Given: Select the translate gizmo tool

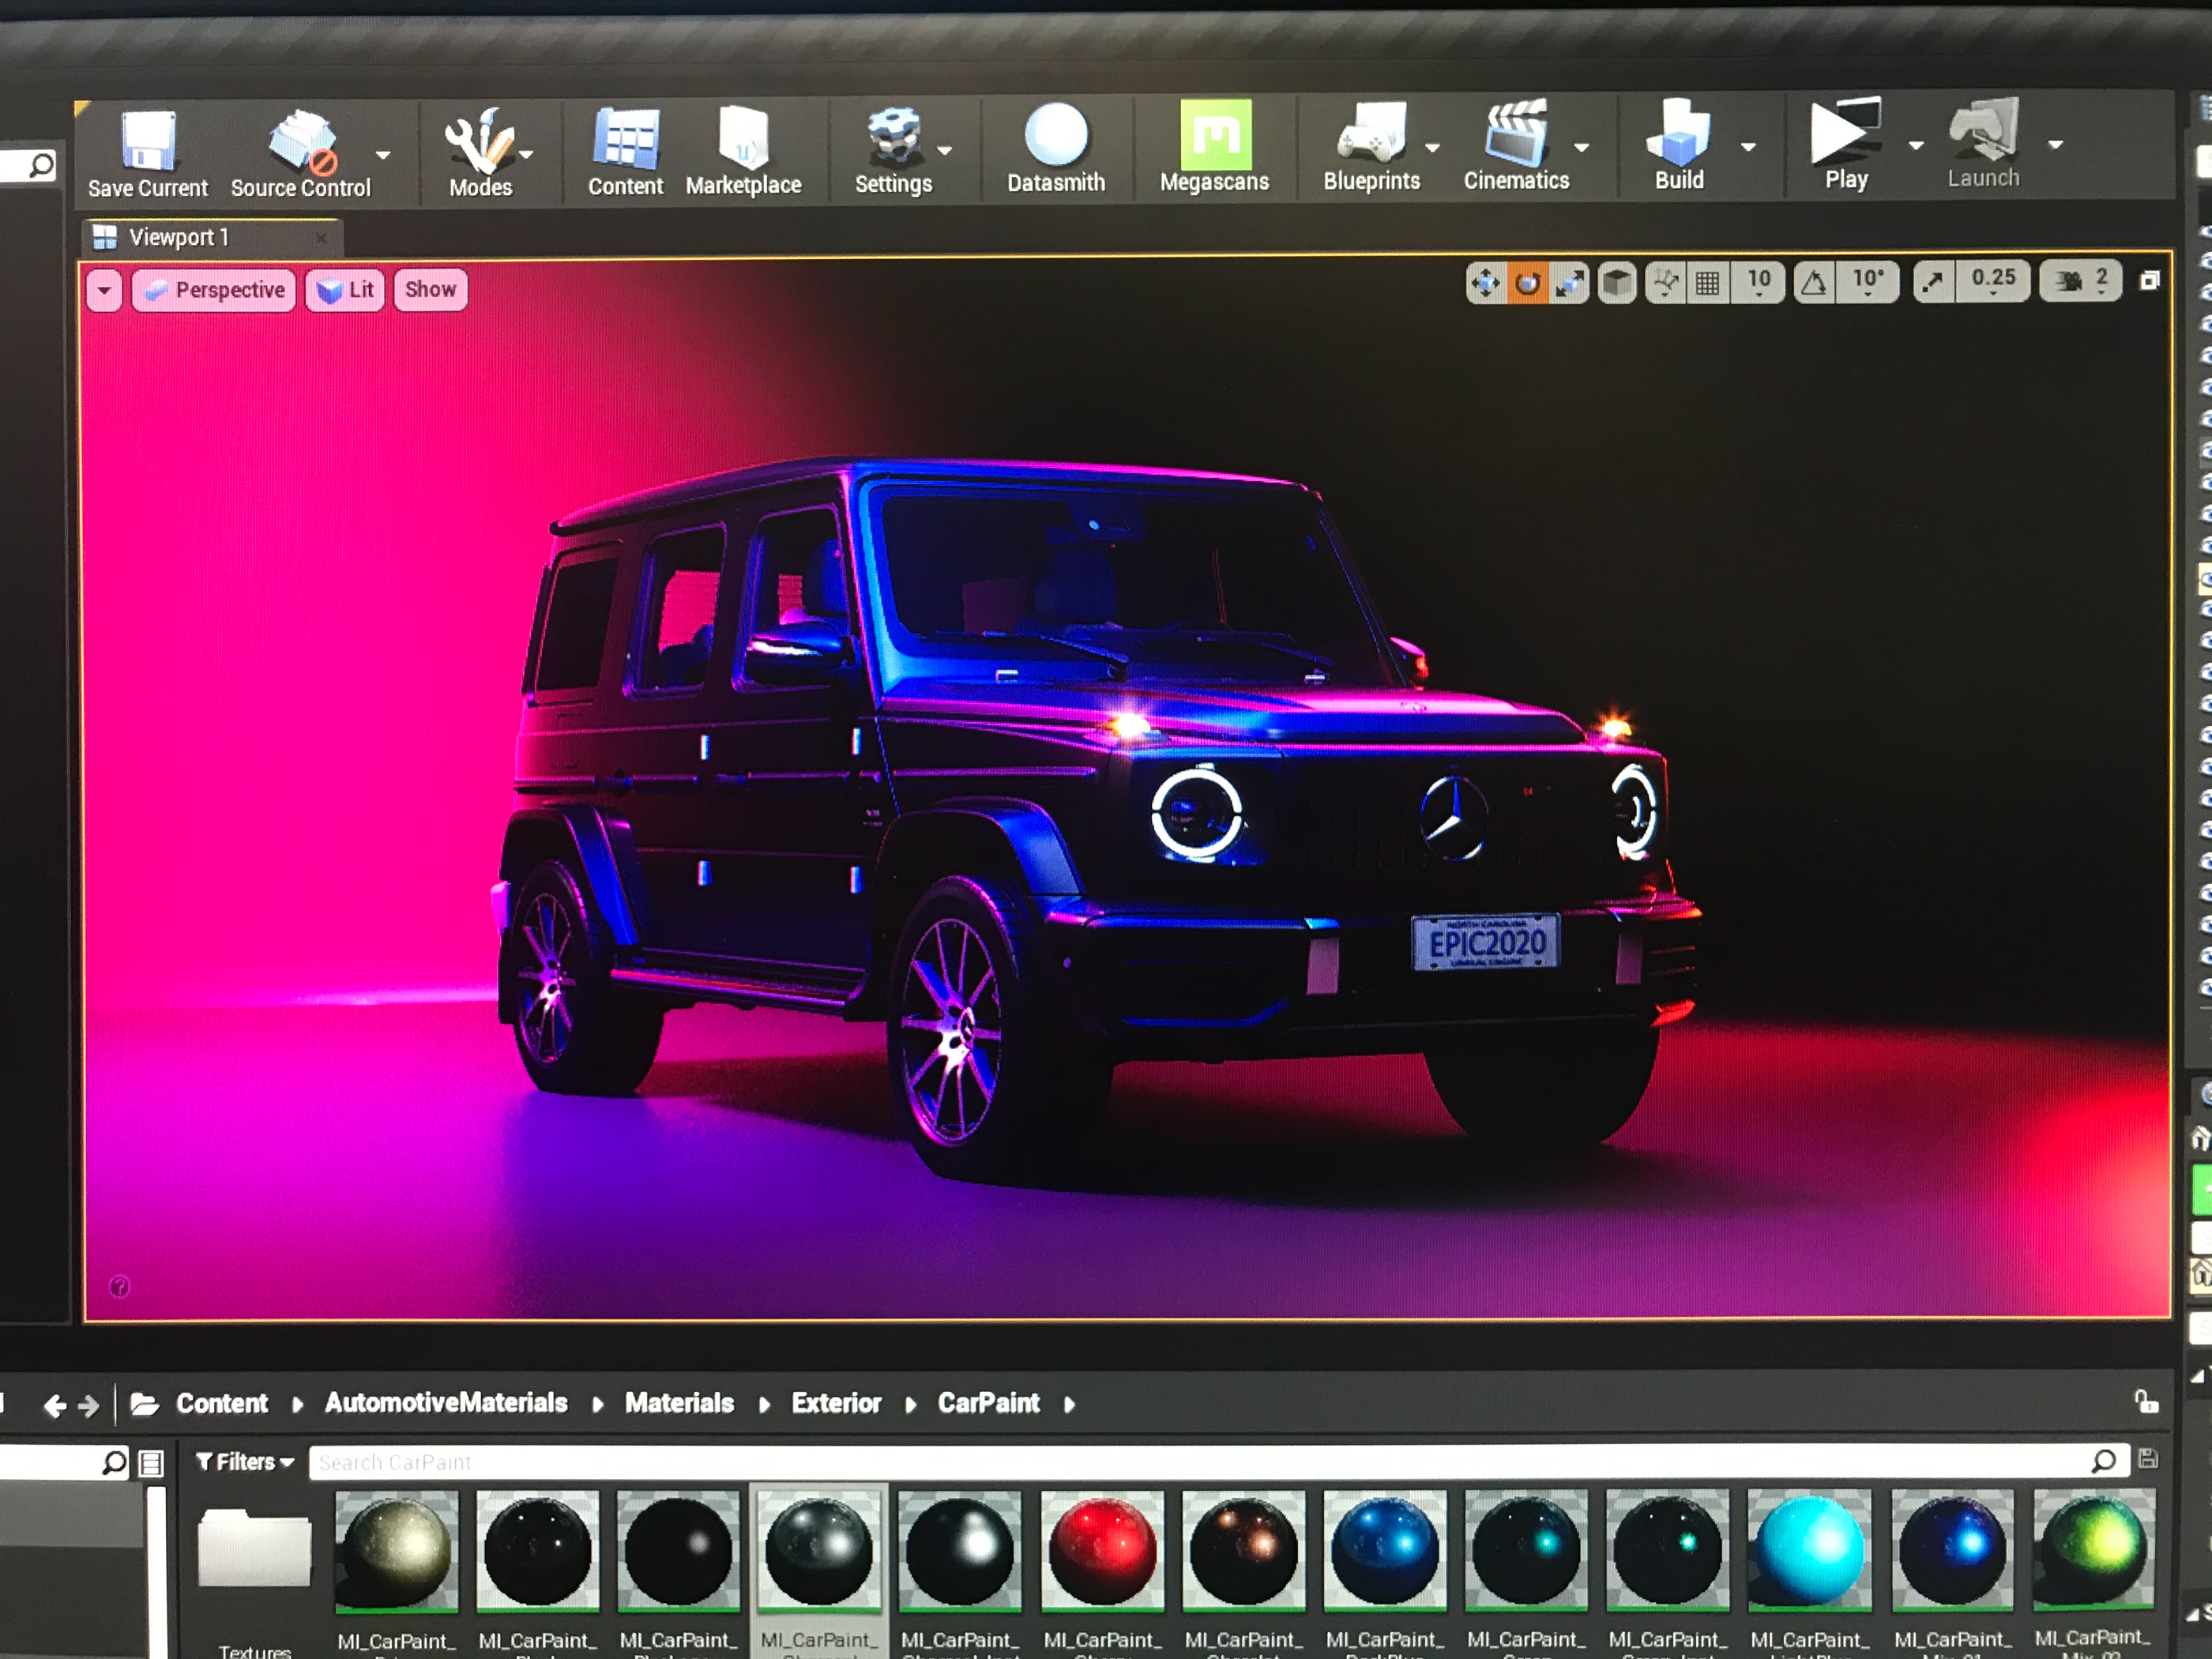Looking at the screenshot, I should coord(1485,284).
